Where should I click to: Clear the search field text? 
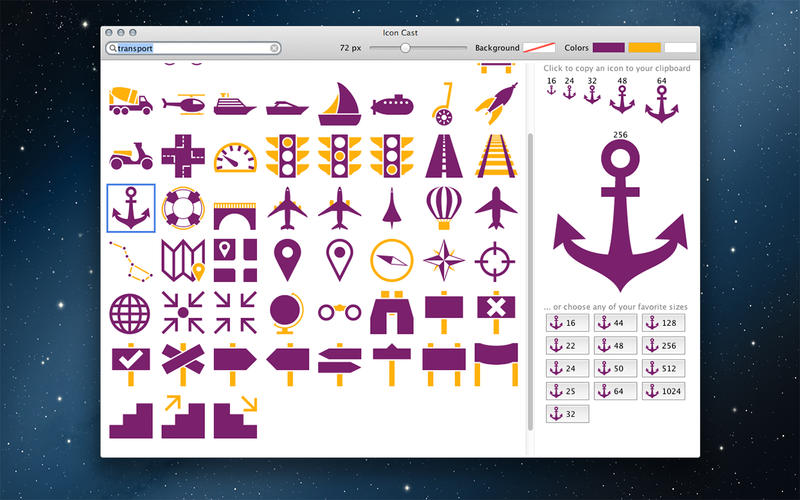coord(274,48)
